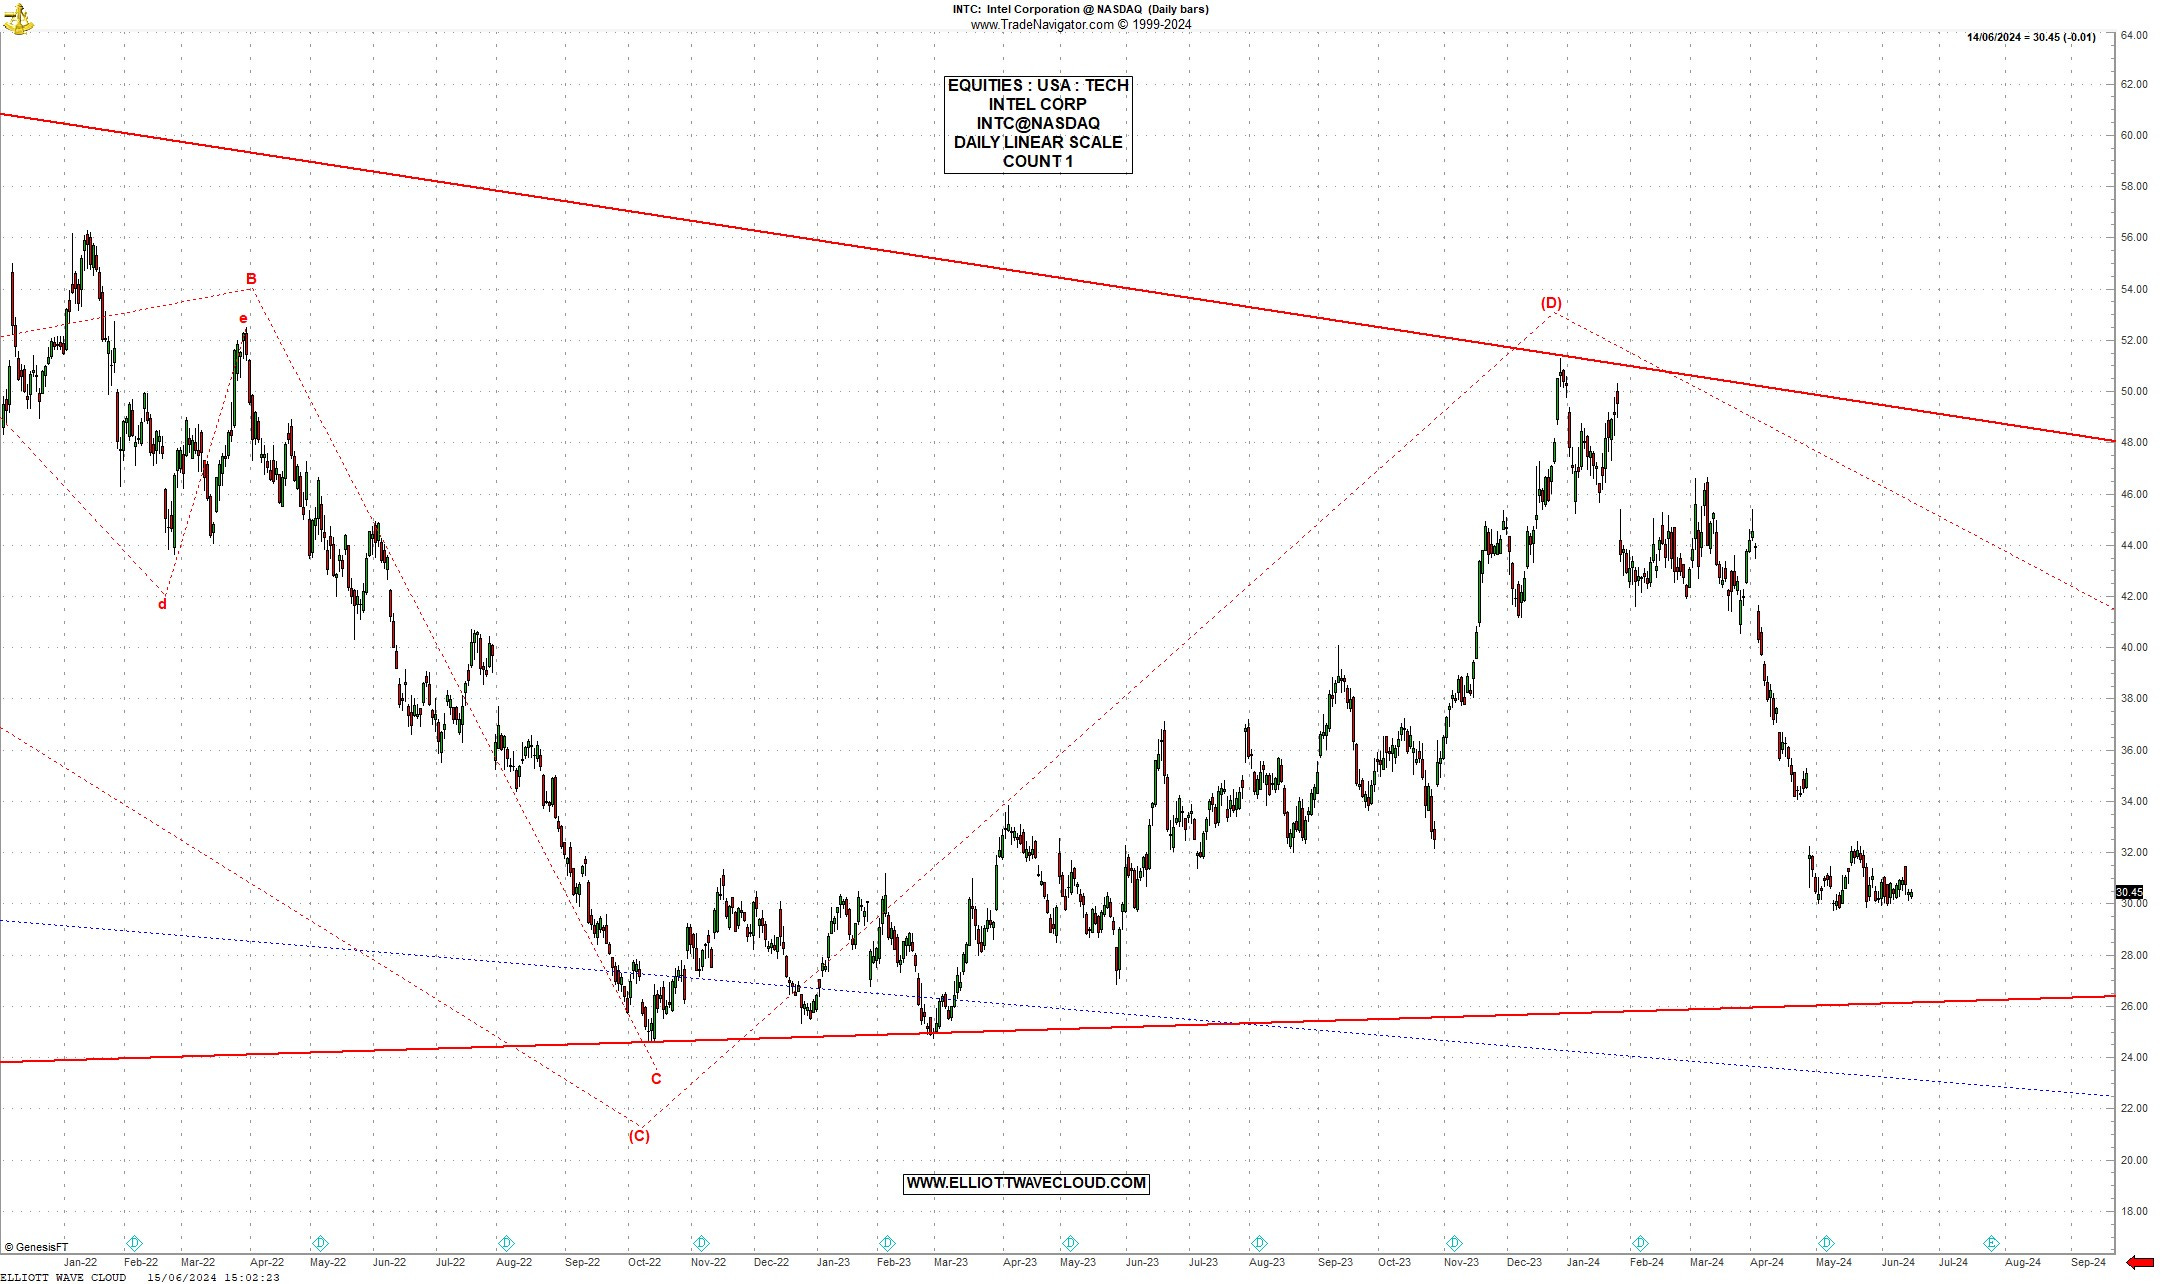Click the red left arrow at bottom right
This screenshot has height=1284, width=2163.
point(2139,1262)
